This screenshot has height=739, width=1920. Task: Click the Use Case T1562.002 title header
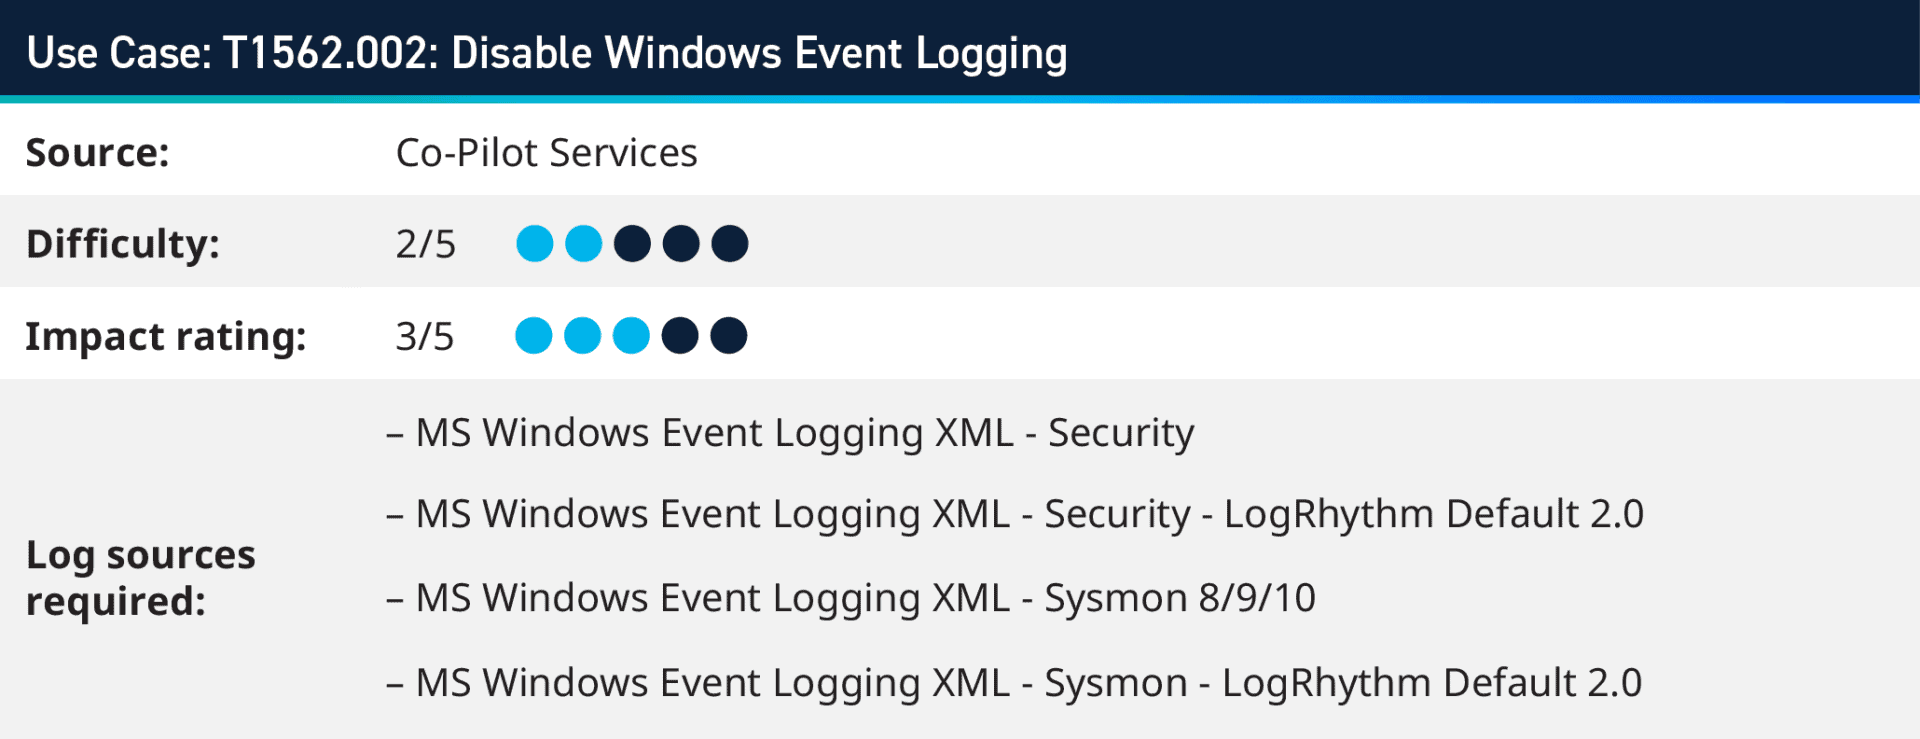547,53
